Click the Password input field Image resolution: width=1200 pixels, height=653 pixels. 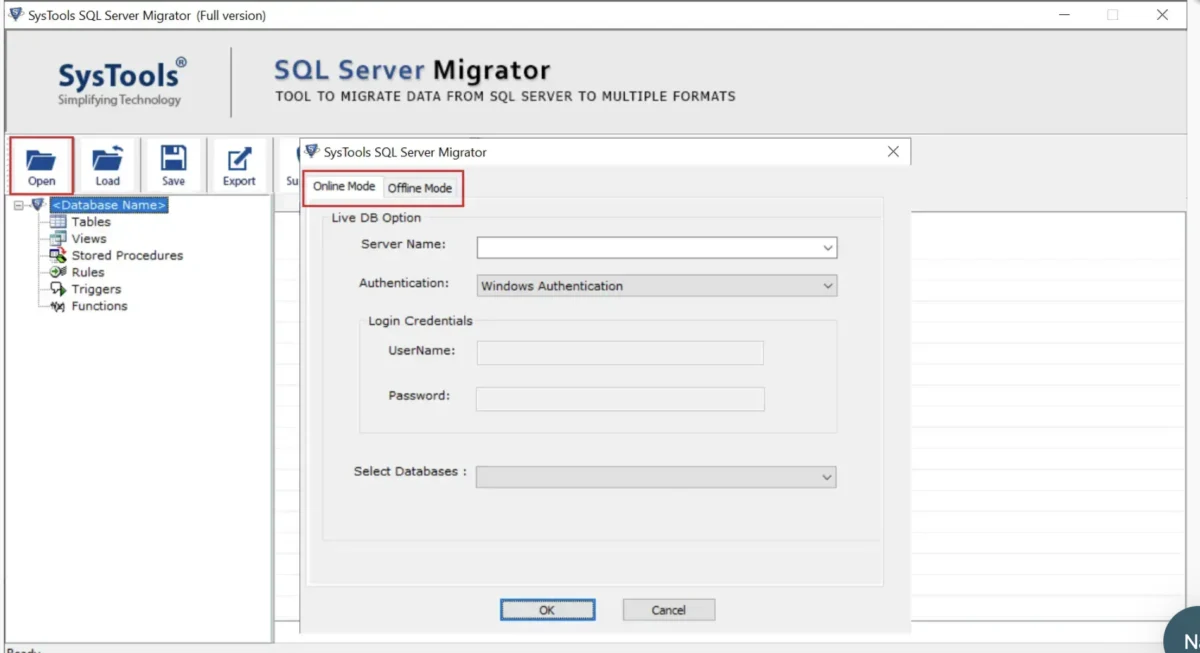[x=620, y=399]
